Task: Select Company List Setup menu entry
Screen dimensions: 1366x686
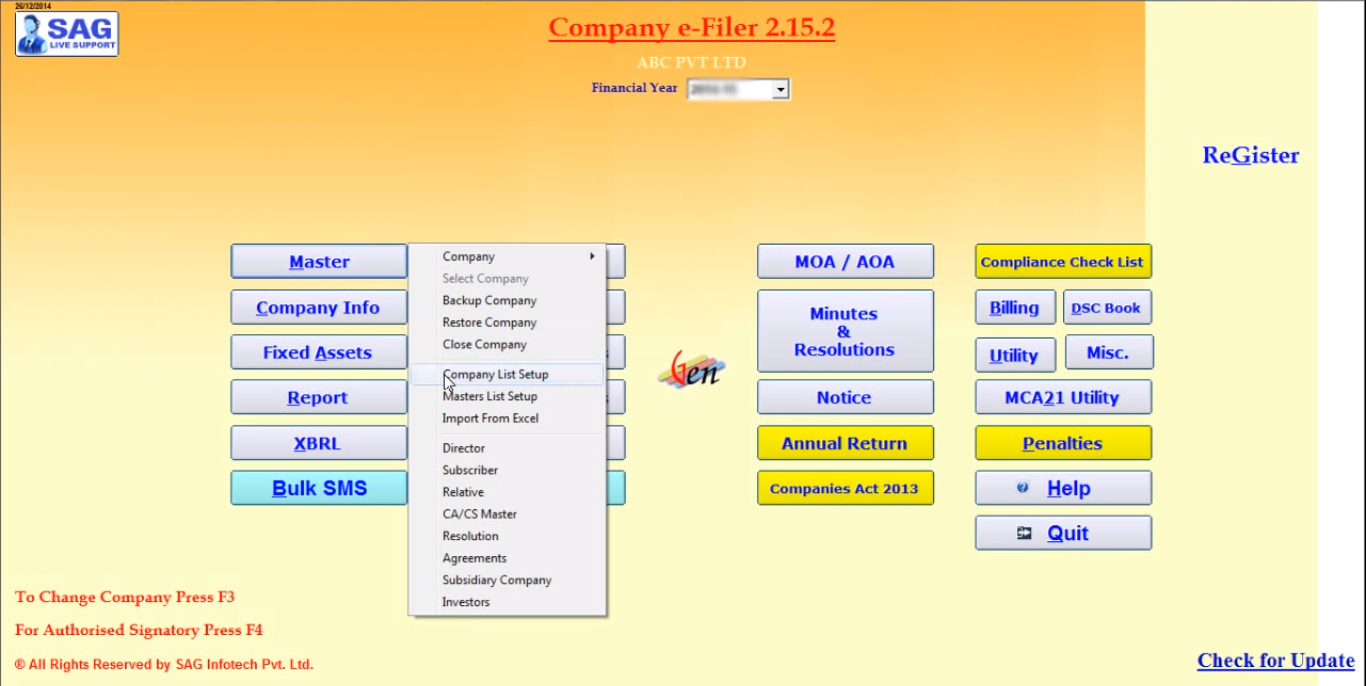Action: 496,375
